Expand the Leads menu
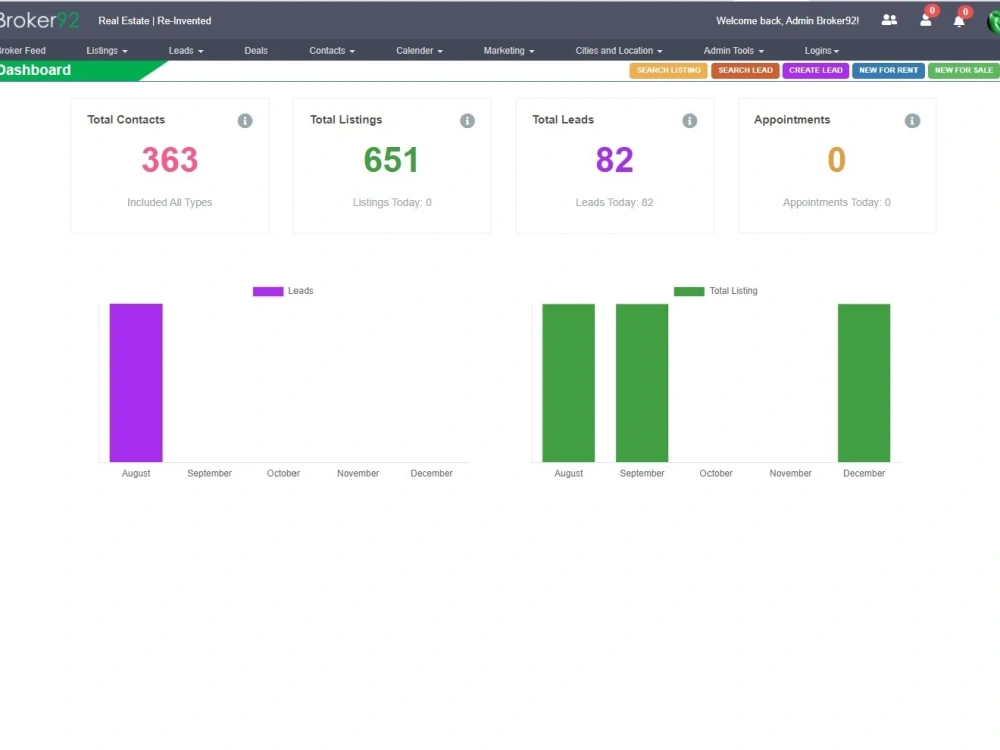The width and height of the screenshot is (1000, 750). point(186,50)
